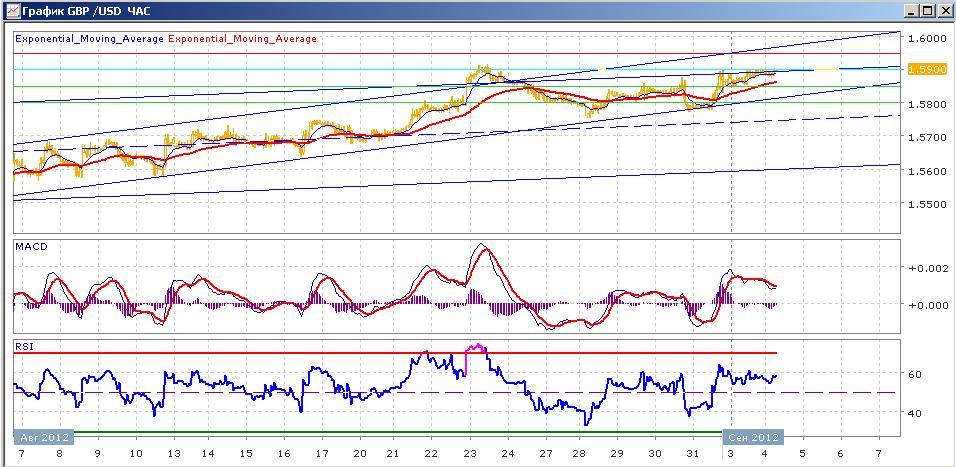Screen dimensions: 956x467
Task: Click date 20 on the time axis
Action: tap(359, 454)
